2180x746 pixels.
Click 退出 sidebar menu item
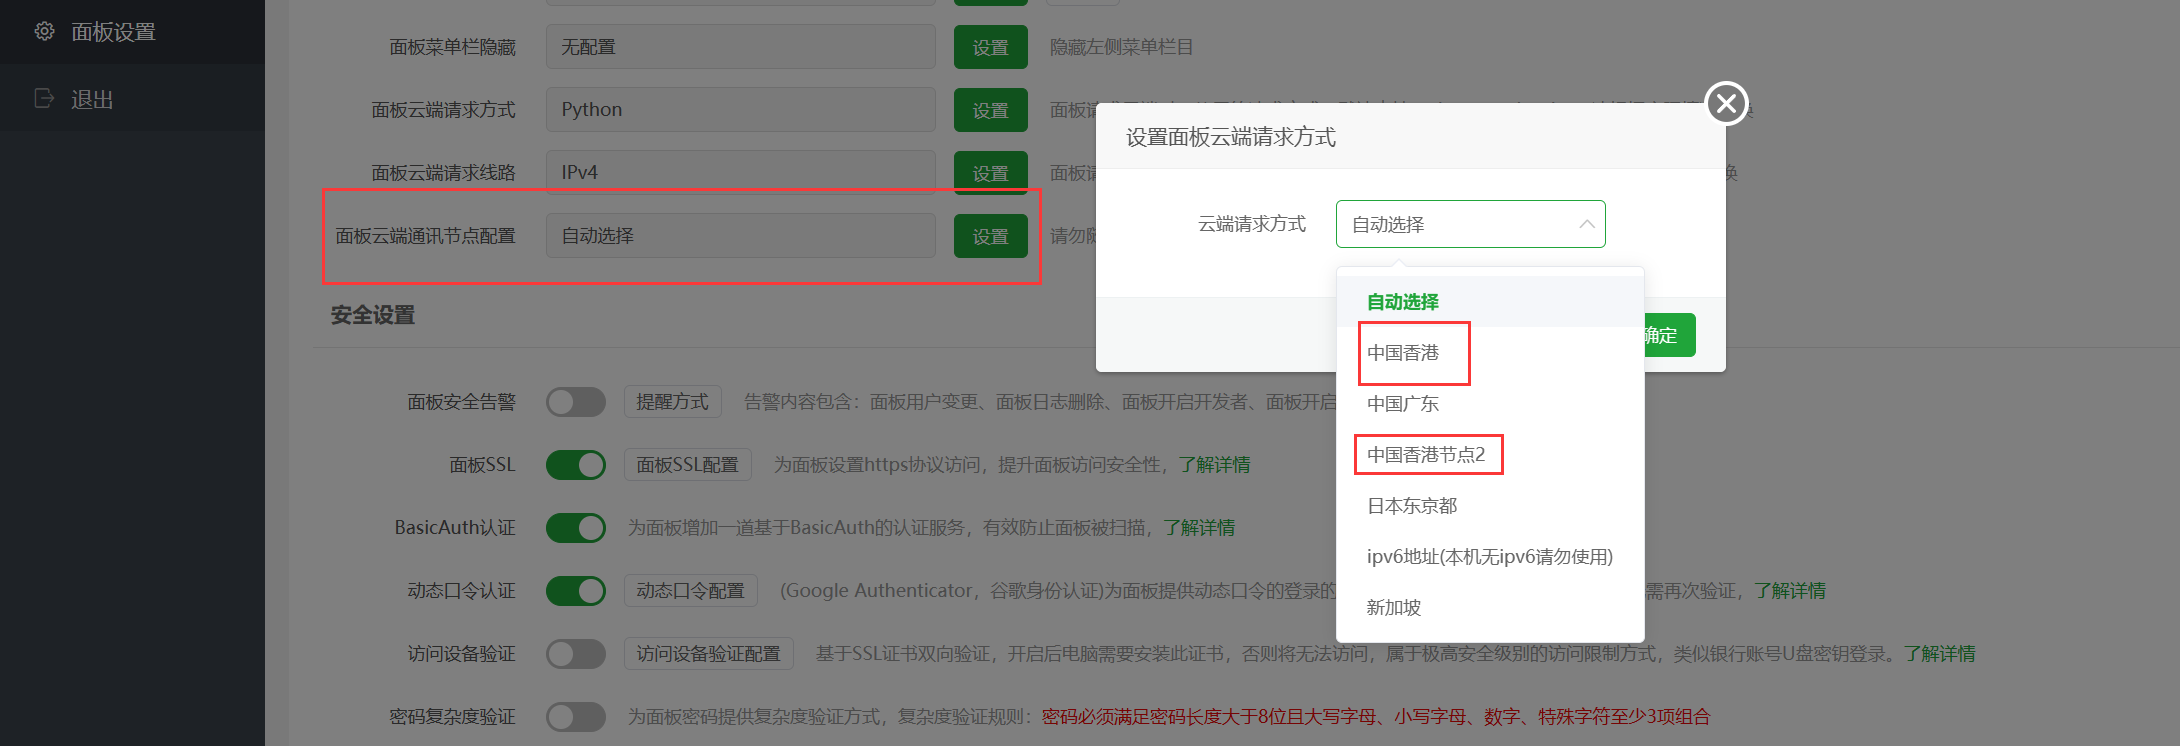(132, 98)
